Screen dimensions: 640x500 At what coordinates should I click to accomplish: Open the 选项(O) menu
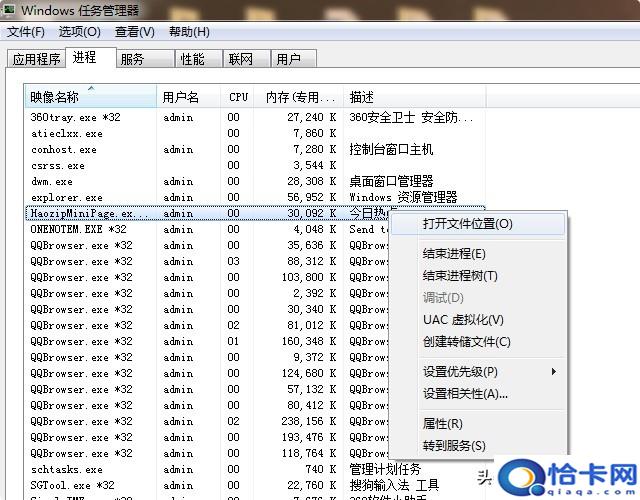coord(80,32)
